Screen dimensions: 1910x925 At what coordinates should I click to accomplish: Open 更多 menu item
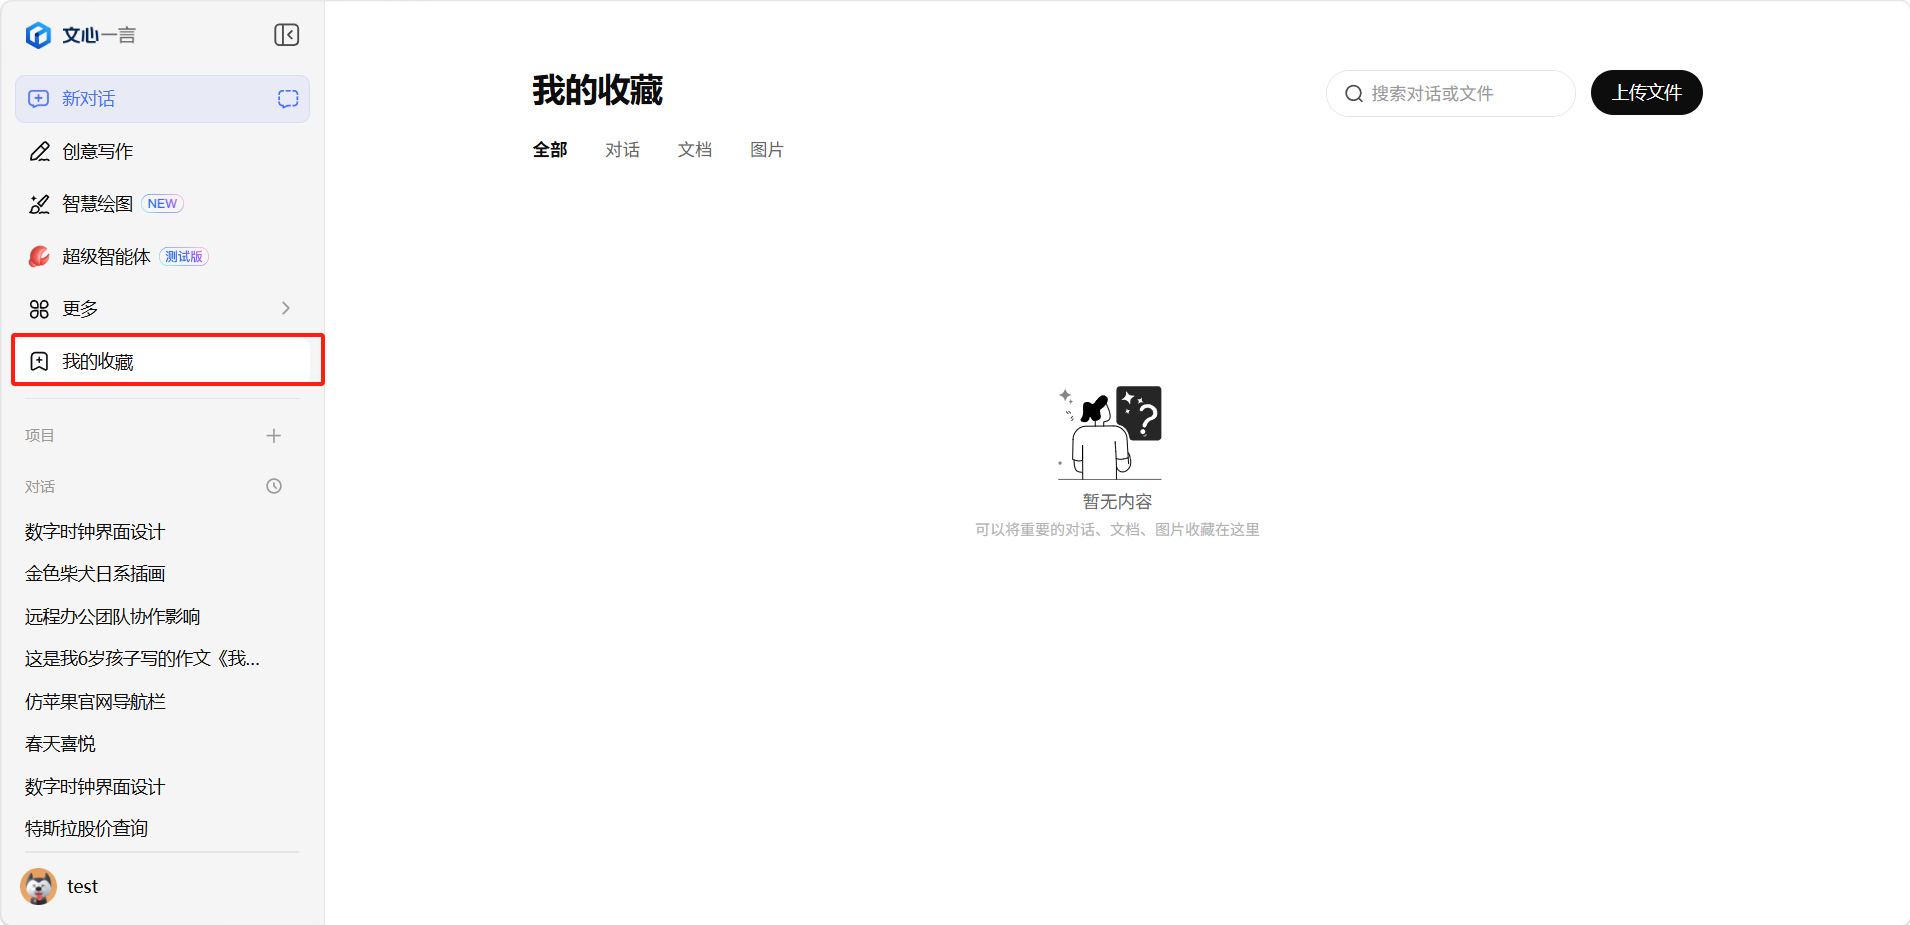coord(162,309)
